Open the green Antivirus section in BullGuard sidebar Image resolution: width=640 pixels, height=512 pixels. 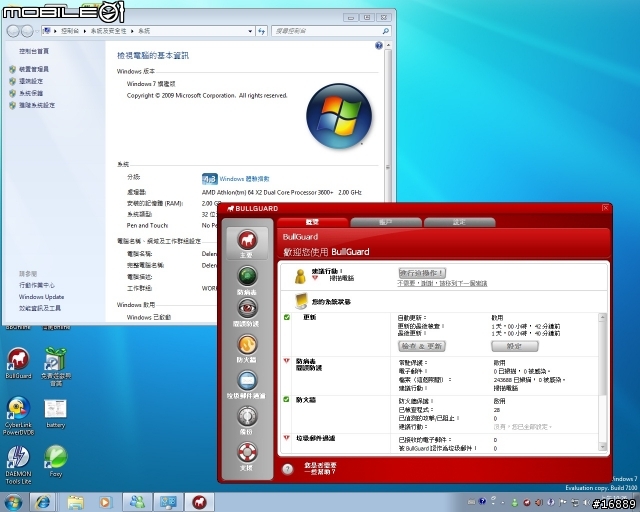247,276
